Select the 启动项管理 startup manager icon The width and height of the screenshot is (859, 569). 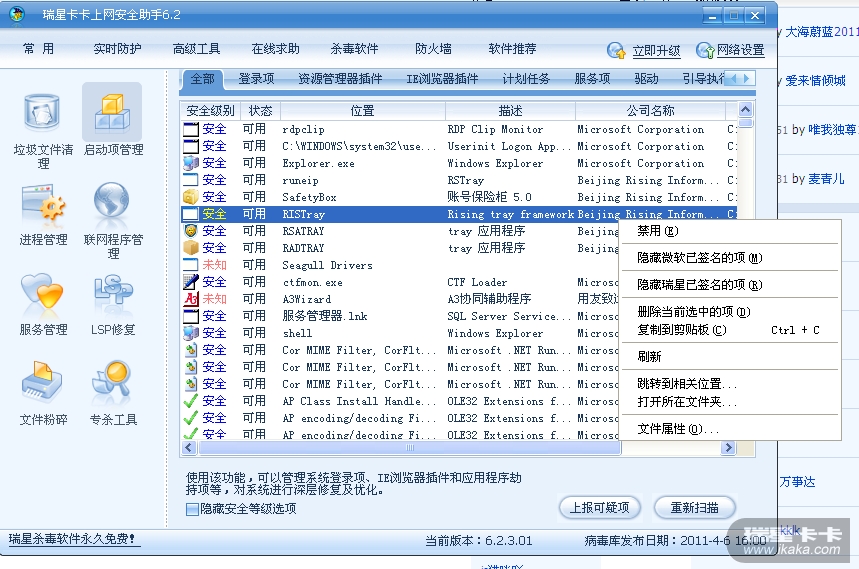click(x=112, y=113)
